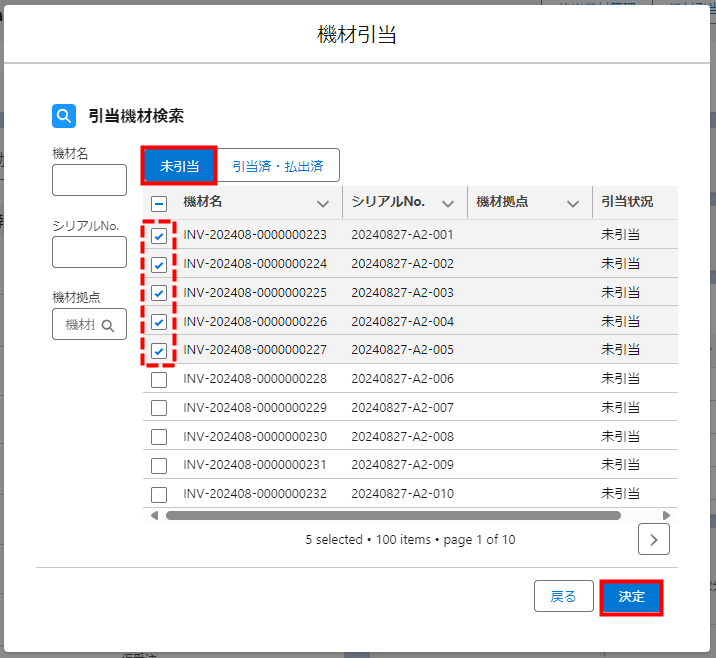Select the checkbox for INV-202408-0000000232

[159, 494]
